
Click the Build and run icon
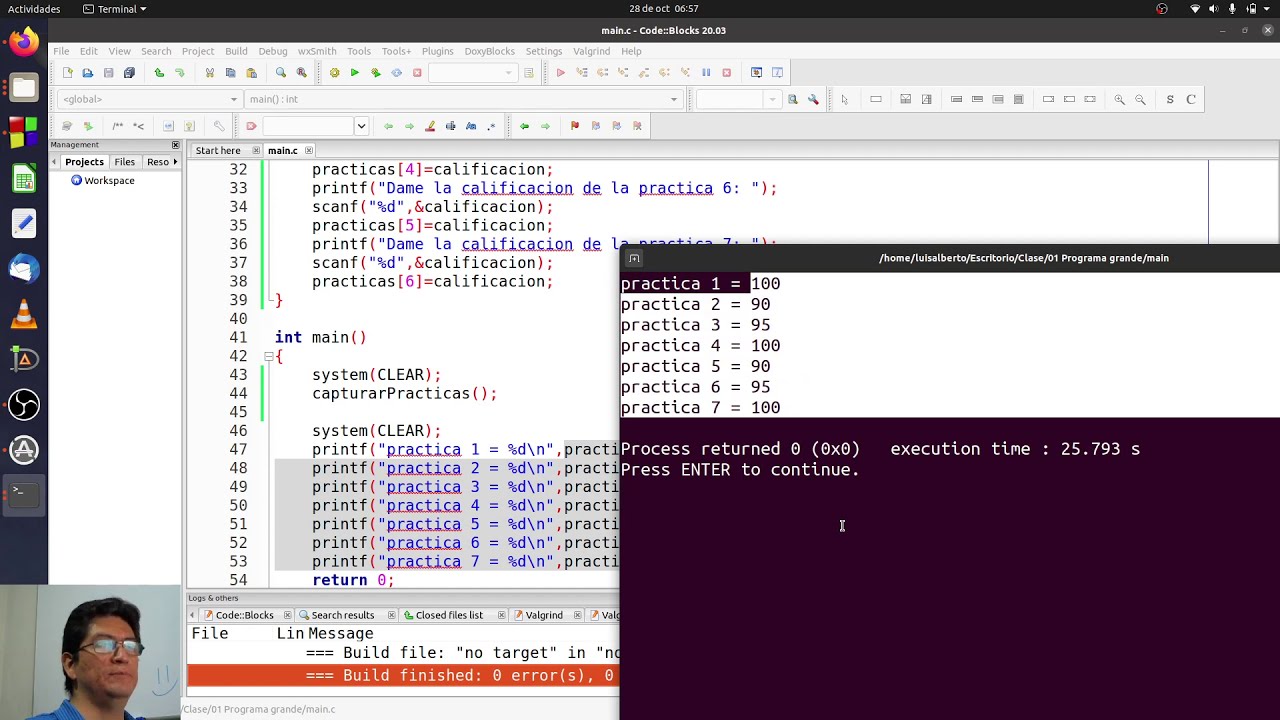click(375, 72)
